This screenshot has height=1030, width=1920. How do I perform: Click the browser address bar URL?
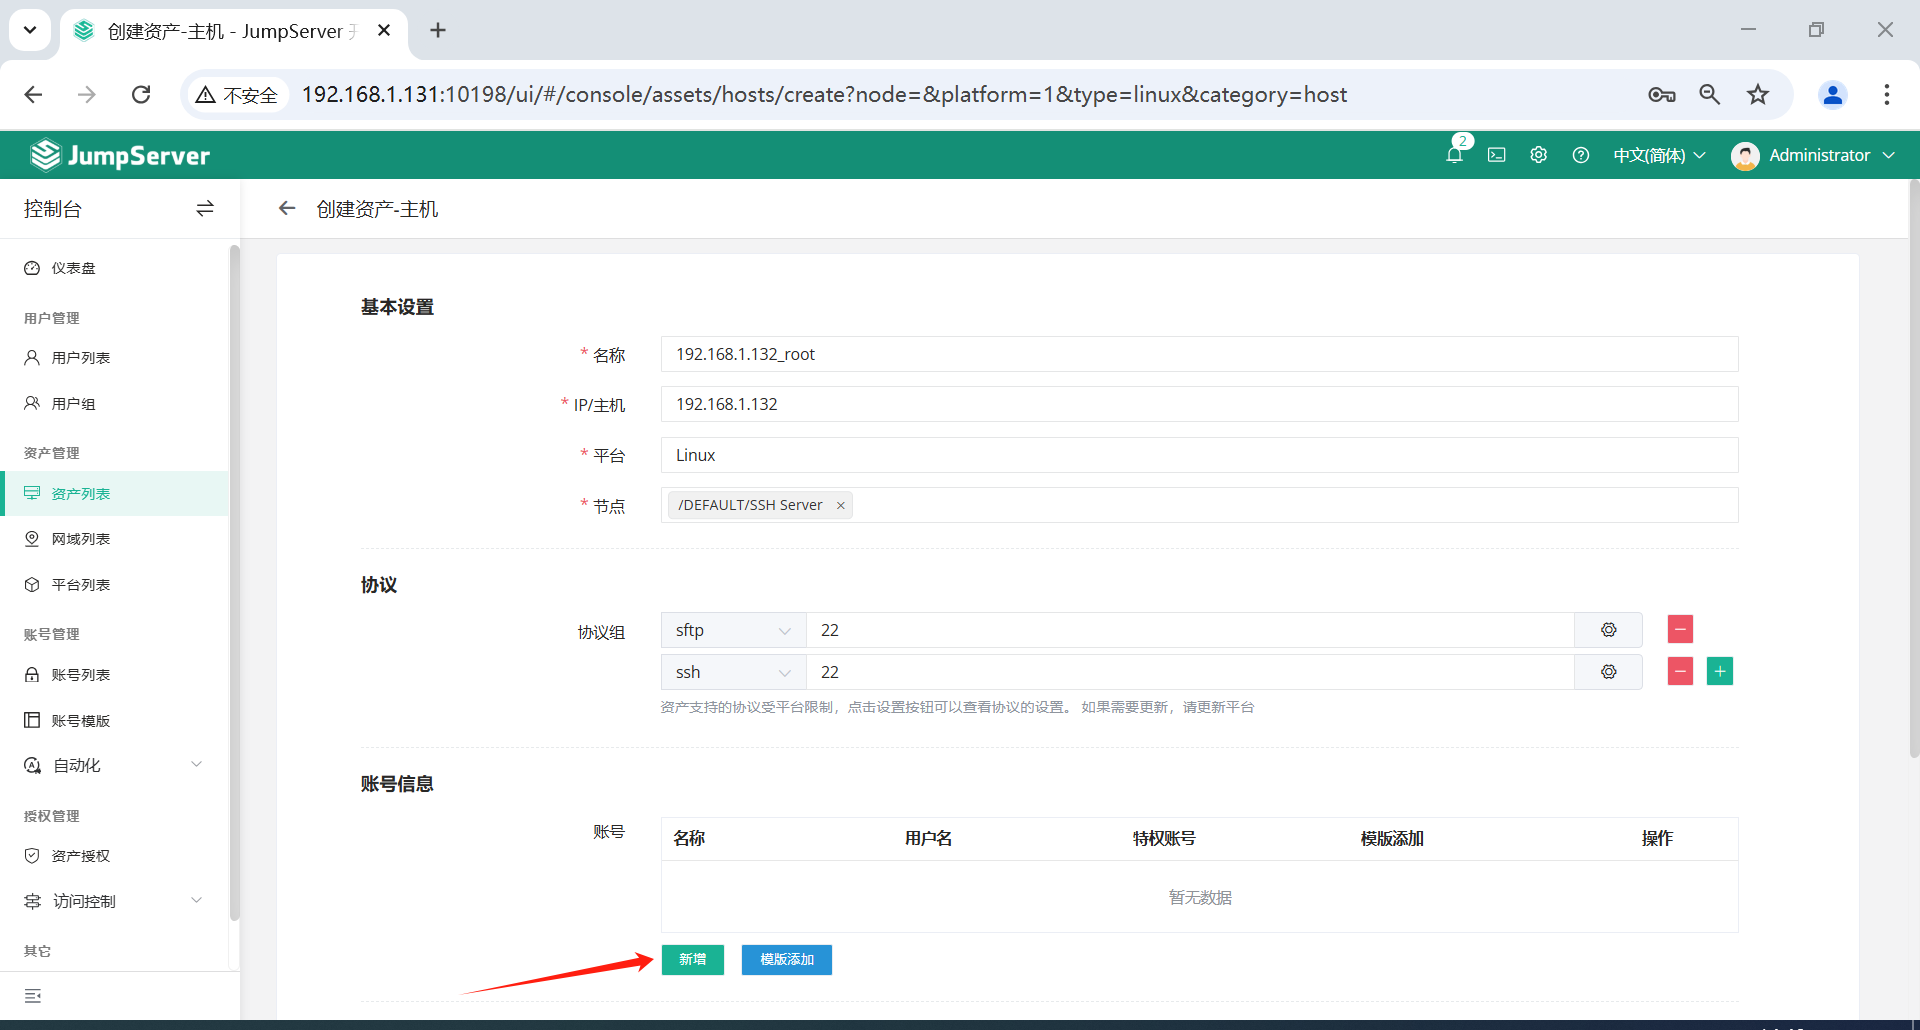point(824,94)
